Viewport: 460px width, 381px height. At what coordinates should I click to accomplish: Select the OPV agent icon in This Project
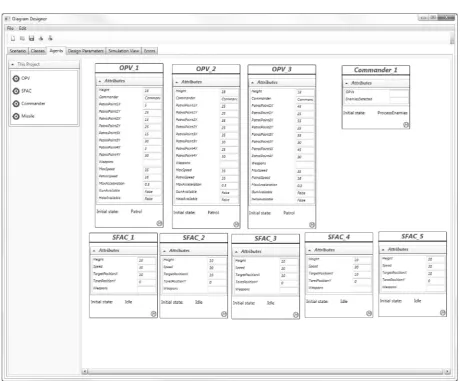(x=16, y=79)
